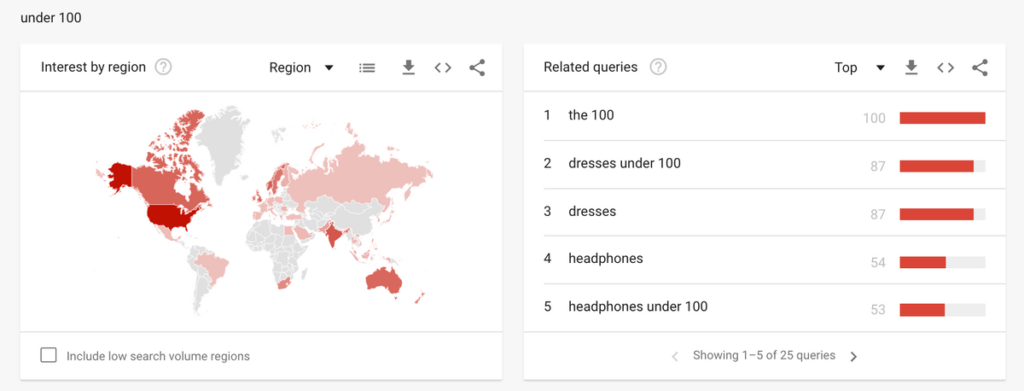Get embed code for Interest by region
The height and width of the screenshot is (391, 1024).
point(443,68)
